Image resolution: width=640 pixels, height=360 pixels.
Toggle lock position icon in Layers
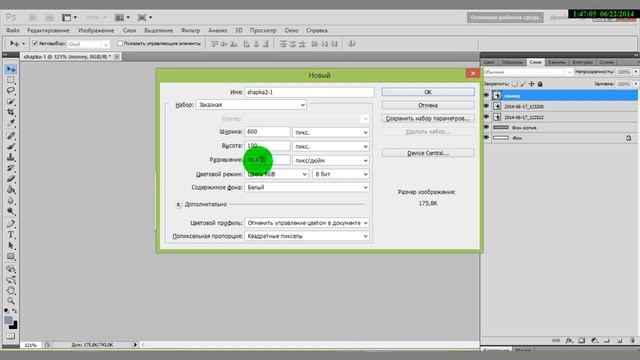pyautogui.click(x=531, y=84)
